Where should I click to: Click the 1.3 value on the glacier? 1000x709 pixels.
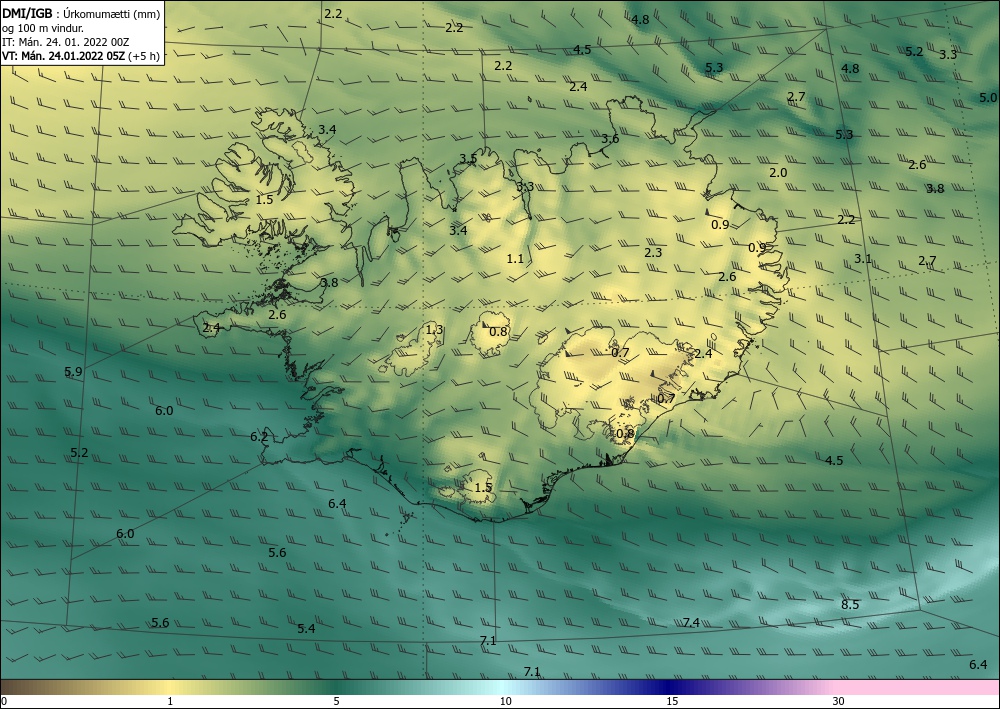(x=434, y=330)
